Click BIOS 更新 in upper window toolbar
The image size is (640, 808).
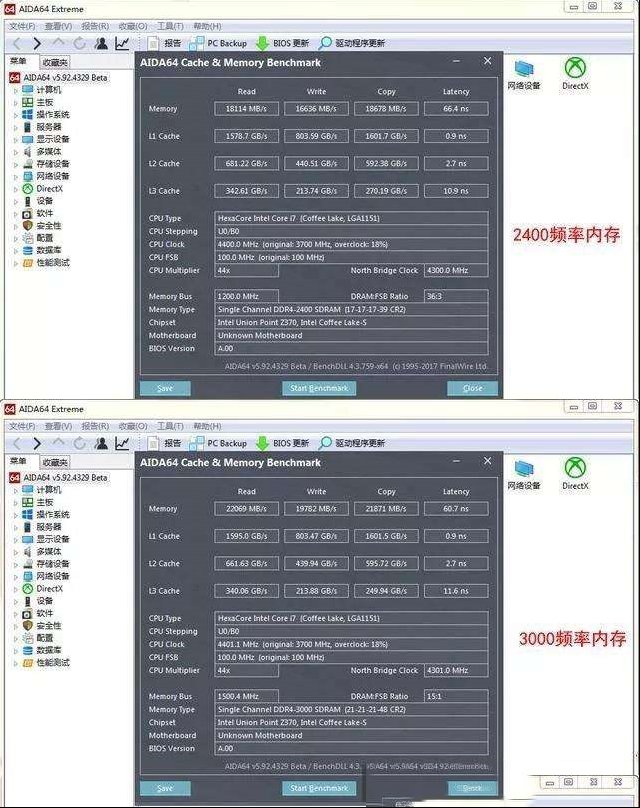(283, 43)
